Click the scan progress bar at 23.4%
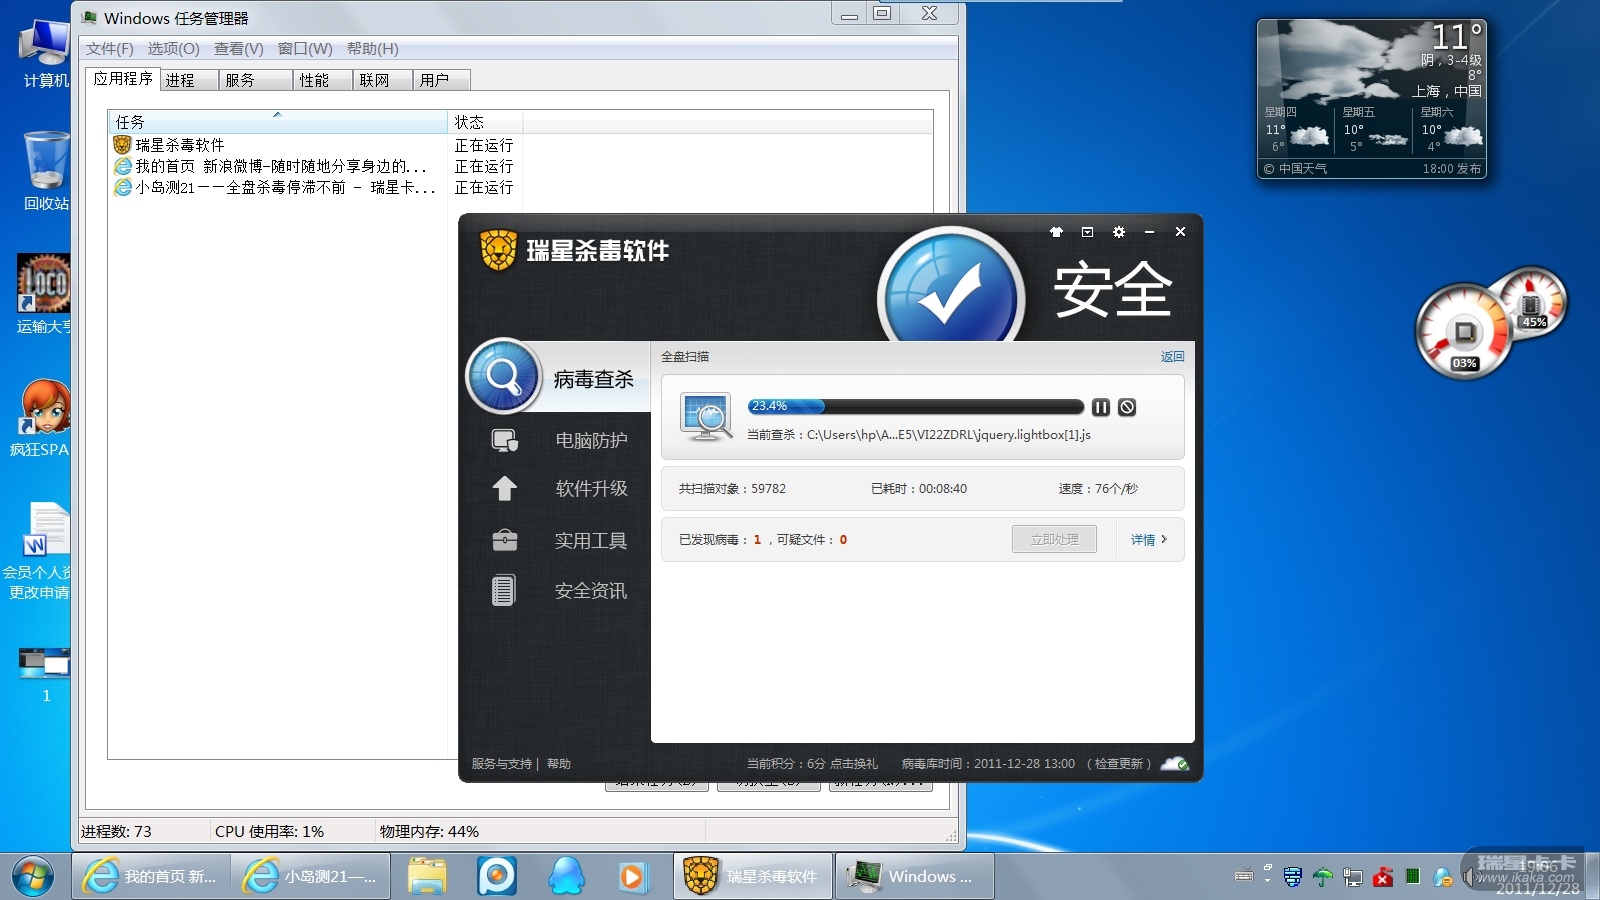The width and height of the screenshot is (1600, 900). (916, 406)
